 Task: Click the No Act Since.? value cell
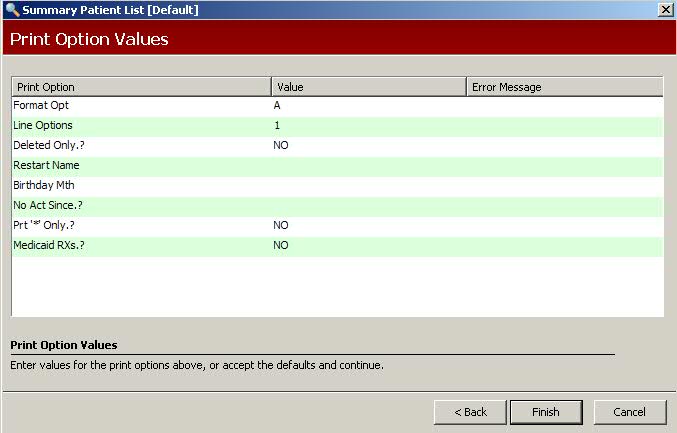[x=368, y=205]
